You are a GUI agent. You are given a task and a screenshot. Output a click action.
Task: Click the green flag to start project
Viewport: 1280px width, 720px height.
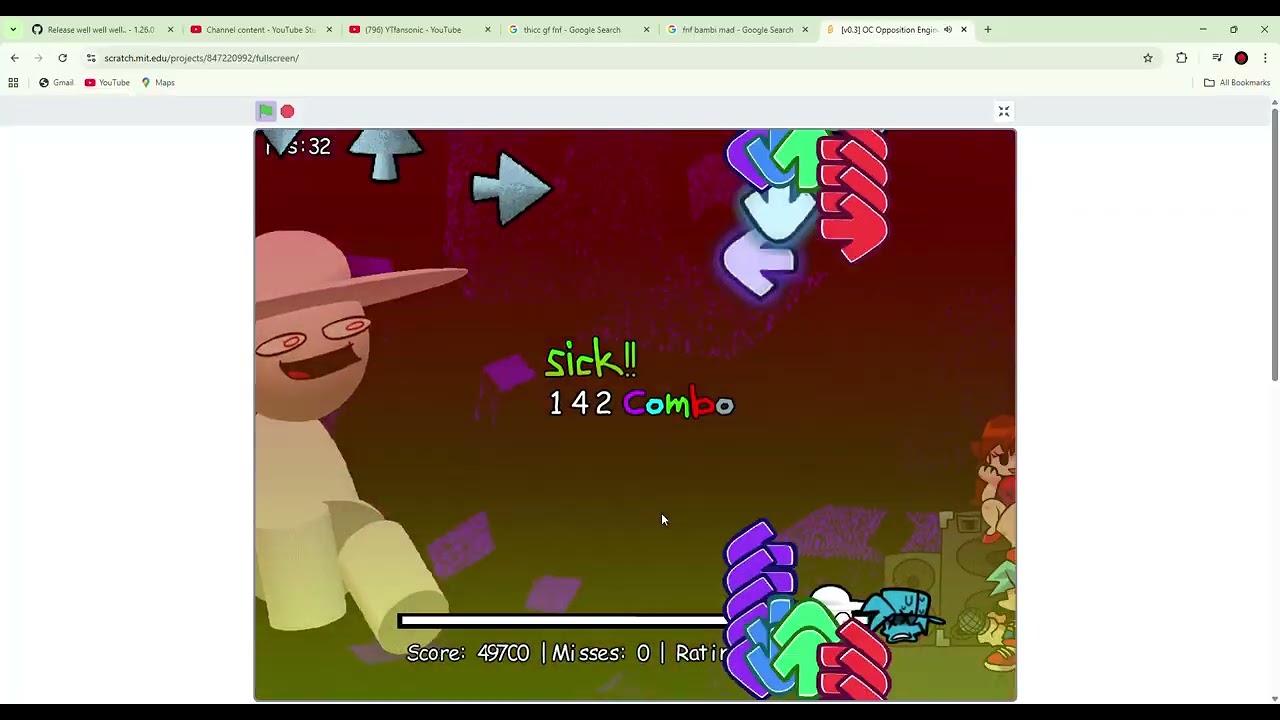[266, 111]
